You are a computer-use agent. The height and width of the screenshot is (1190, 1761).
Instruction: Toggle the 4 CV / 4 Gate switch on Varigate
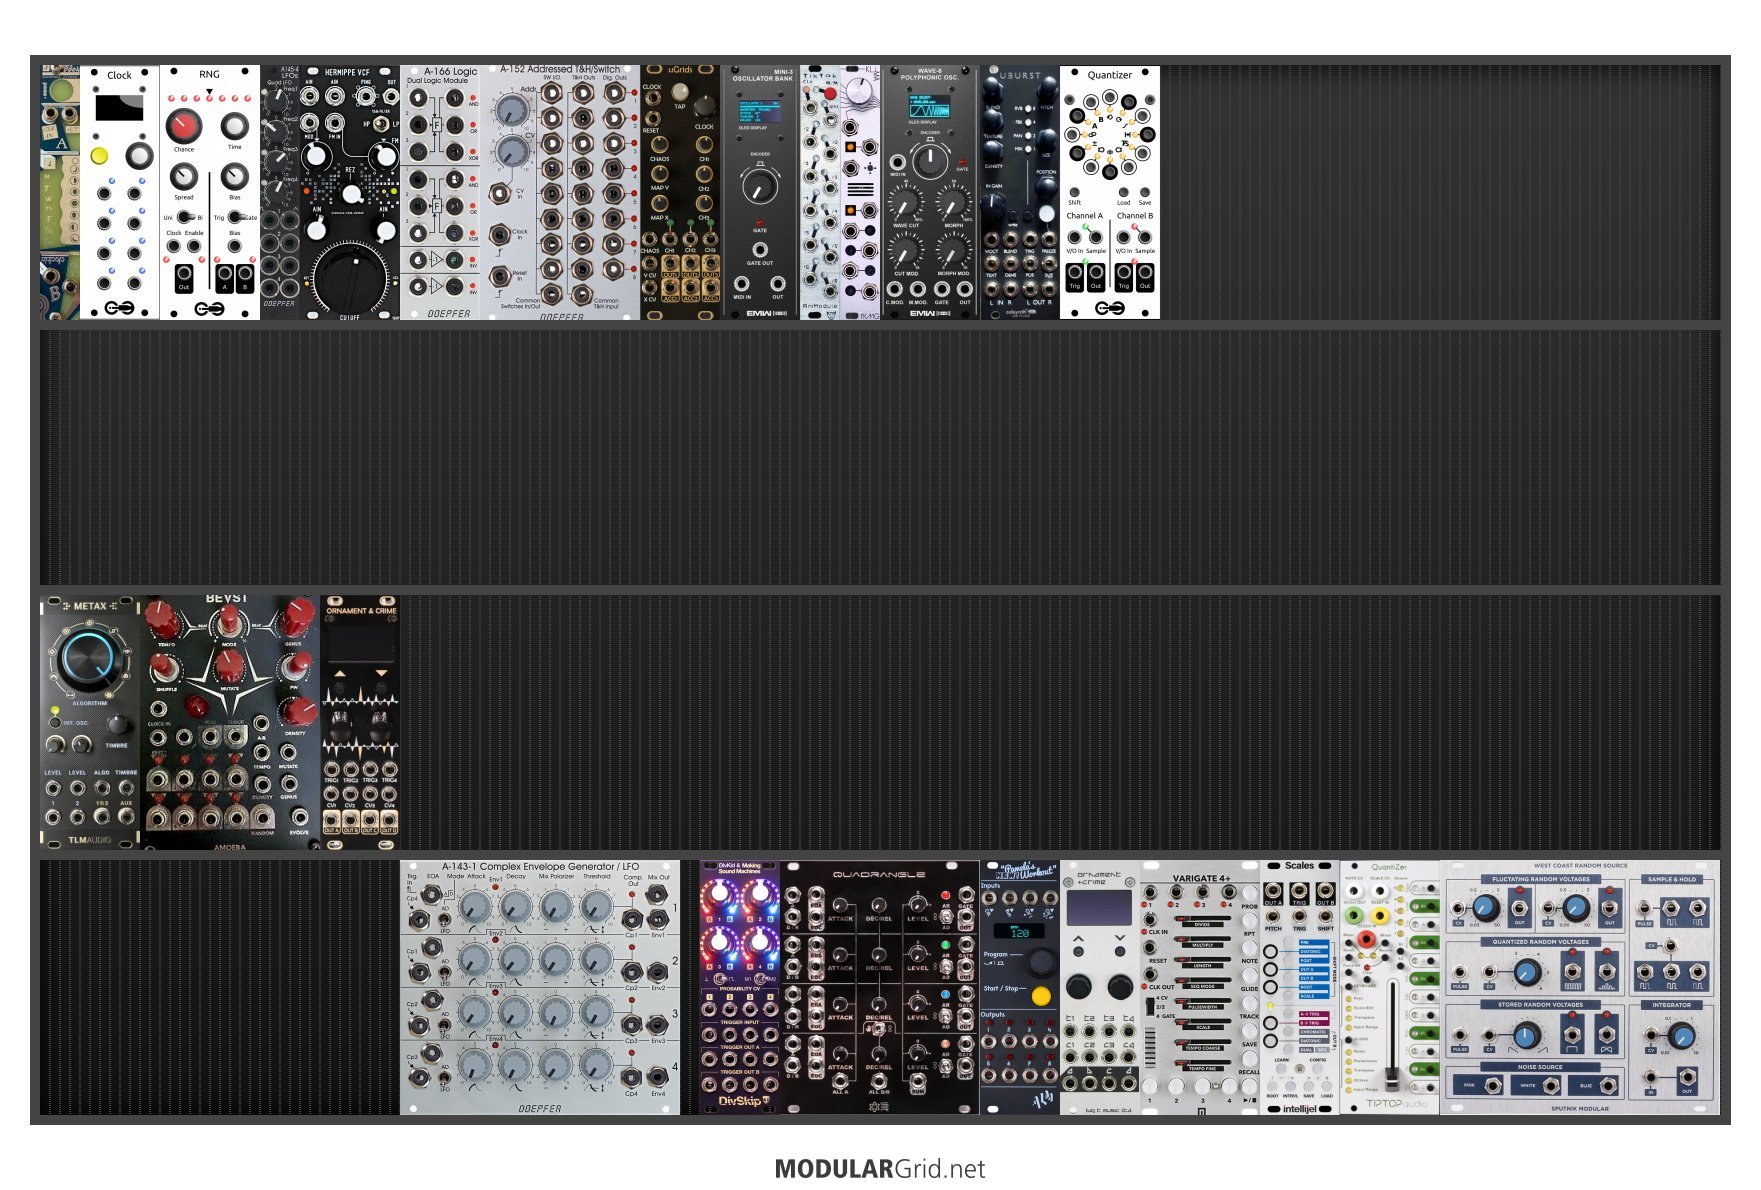point(1149,1007)
